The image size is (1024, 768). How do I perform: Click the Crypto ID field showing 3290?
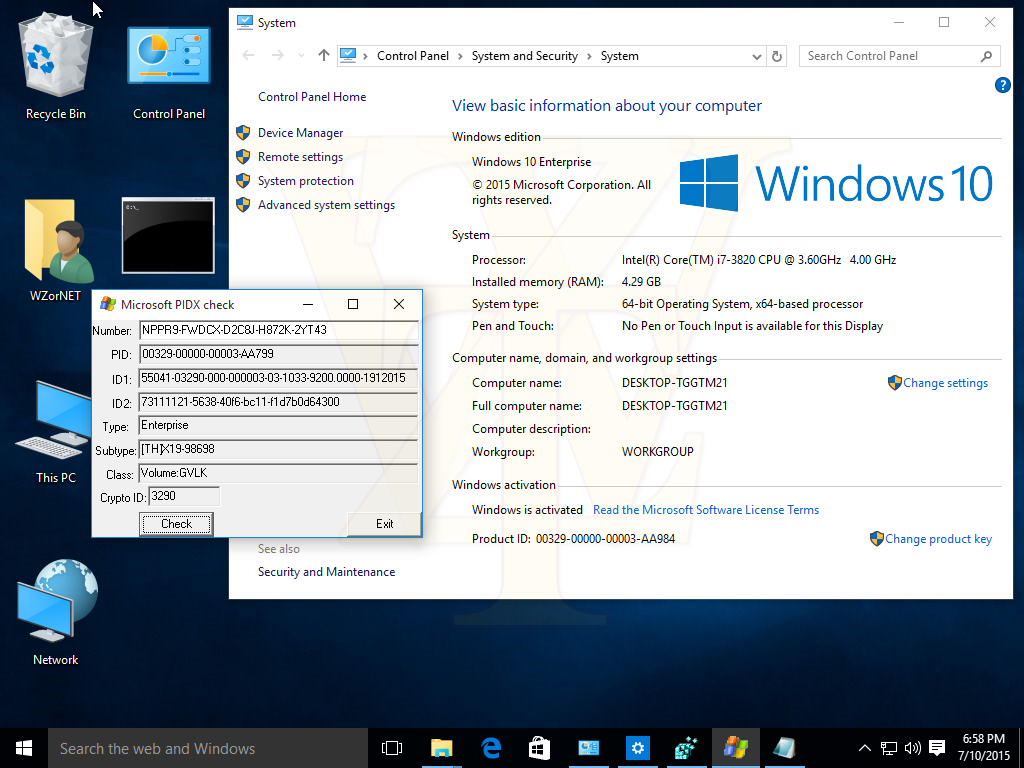click(184, 496)
